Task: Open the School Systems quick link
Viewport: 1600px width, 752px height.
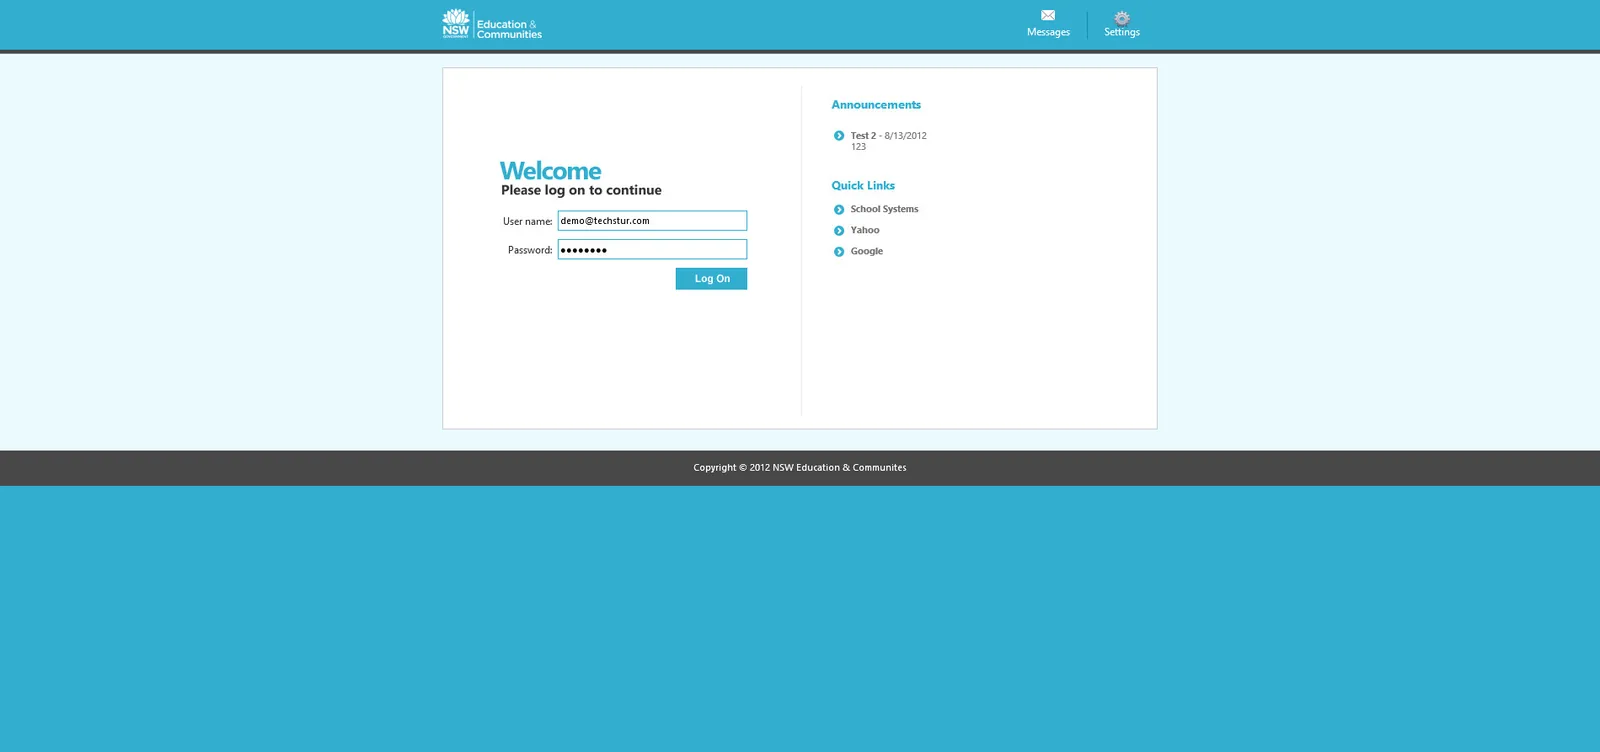Action: pyautogui.click(x=884, y=209)
